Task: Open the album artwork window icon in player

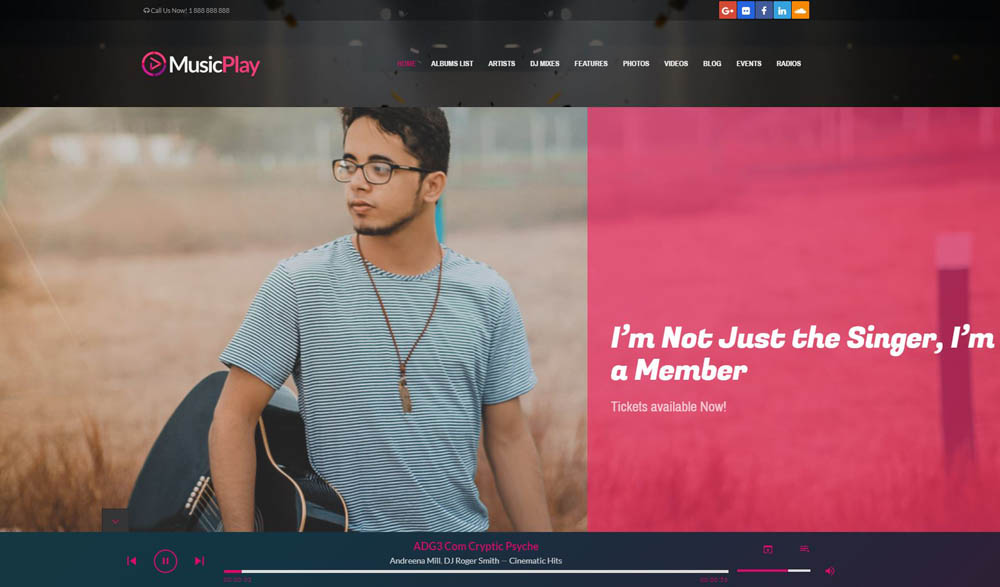Action: pos(768,549)
